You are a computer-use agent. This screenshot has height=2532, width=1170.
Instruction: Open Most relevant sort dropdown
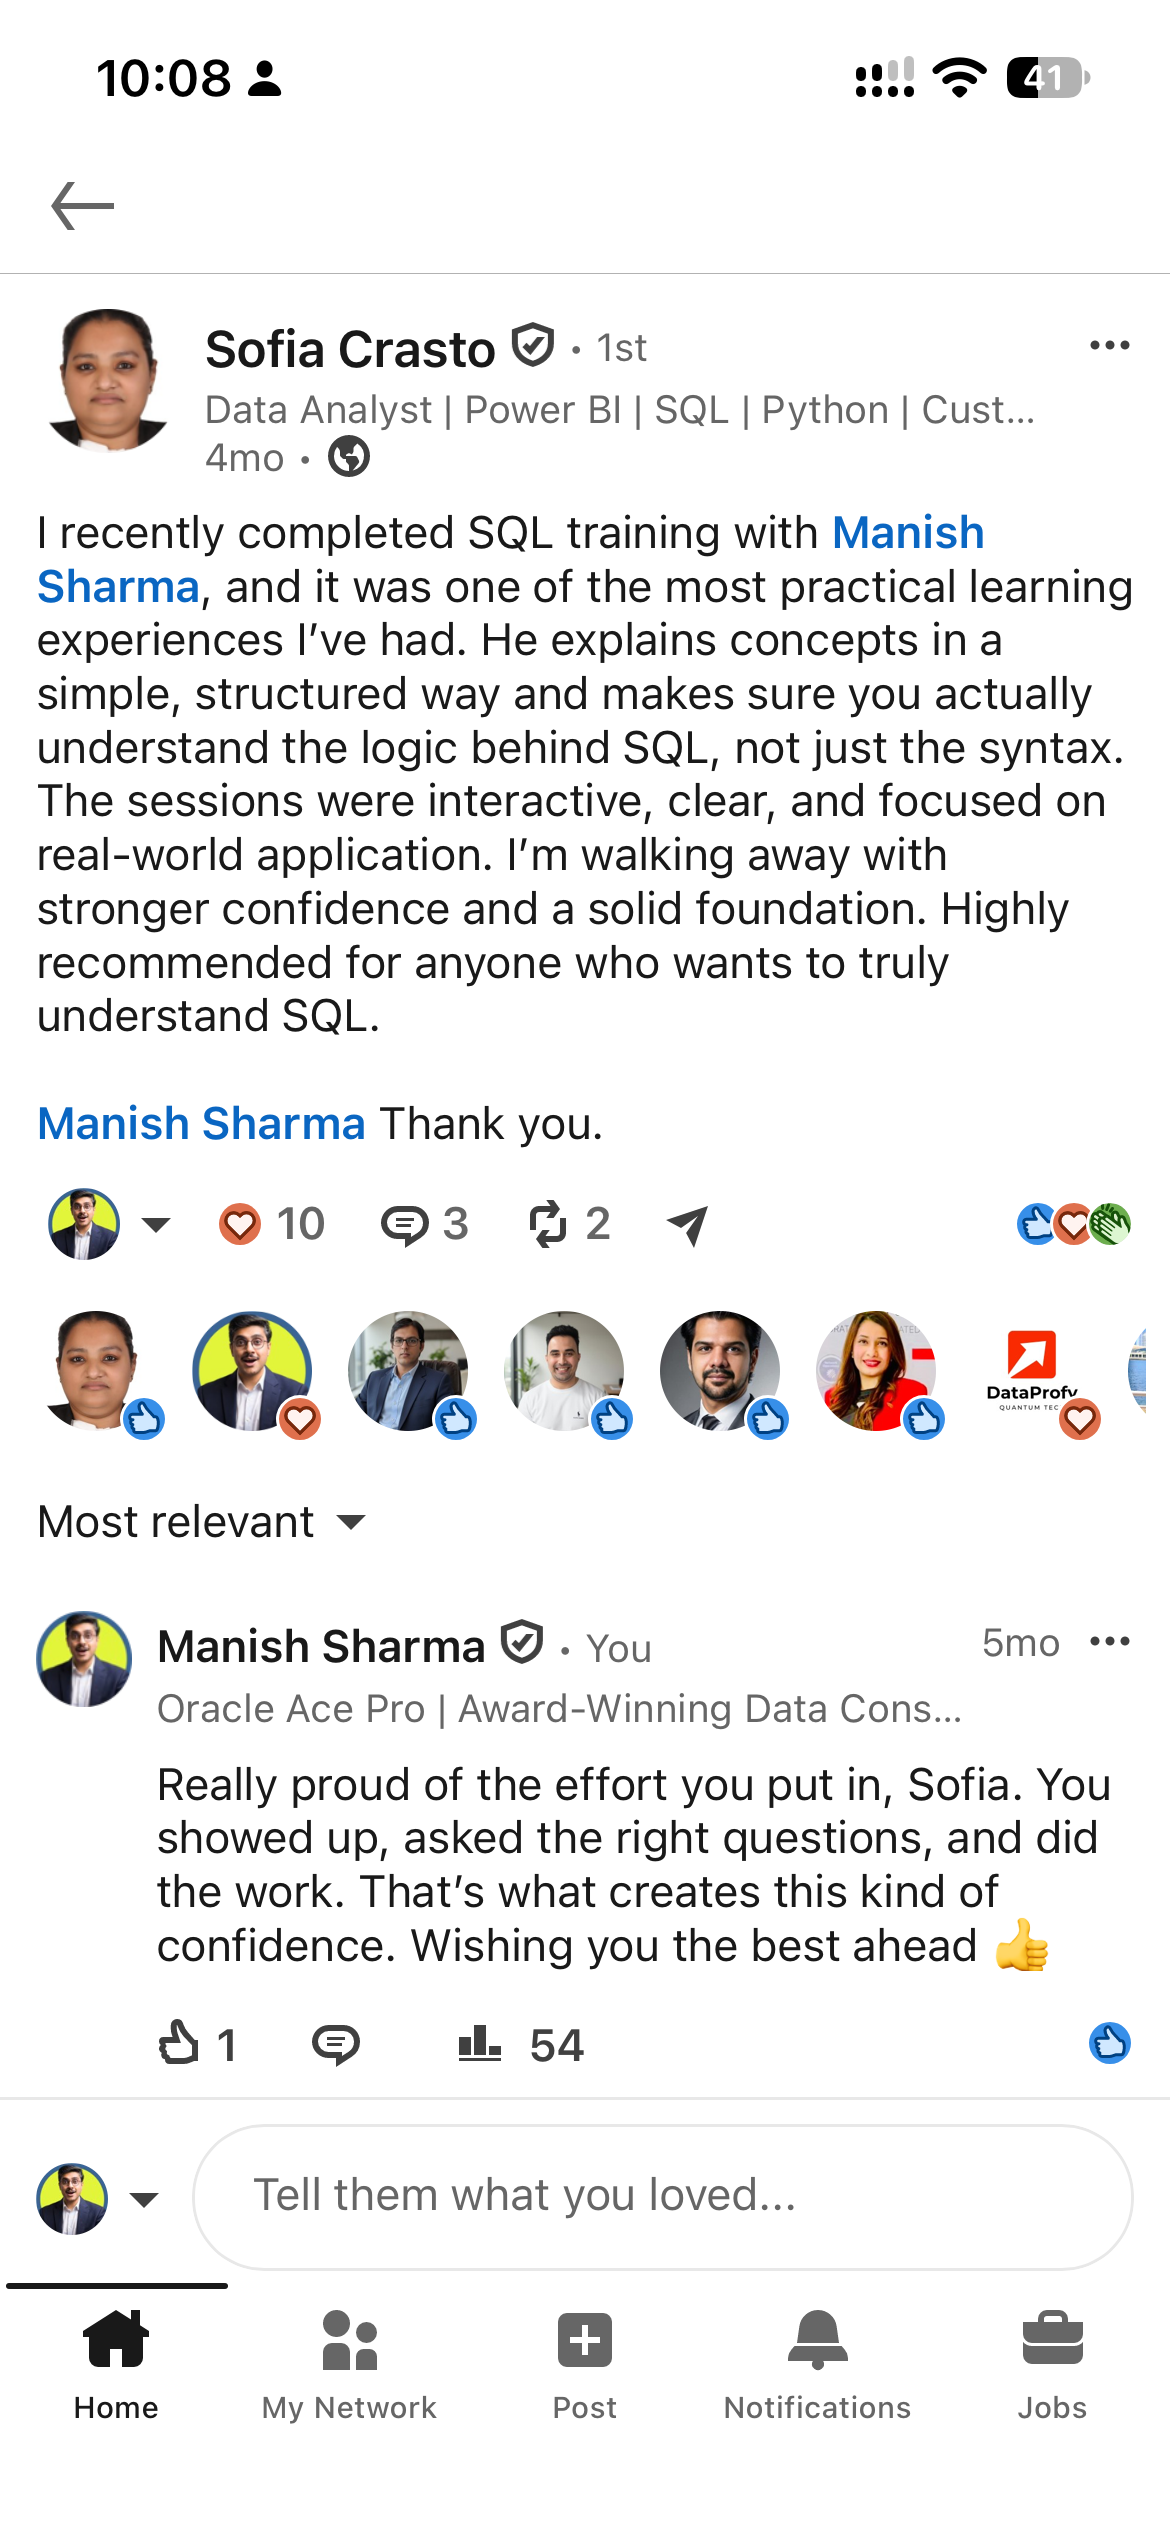(x=202, y=1522)
